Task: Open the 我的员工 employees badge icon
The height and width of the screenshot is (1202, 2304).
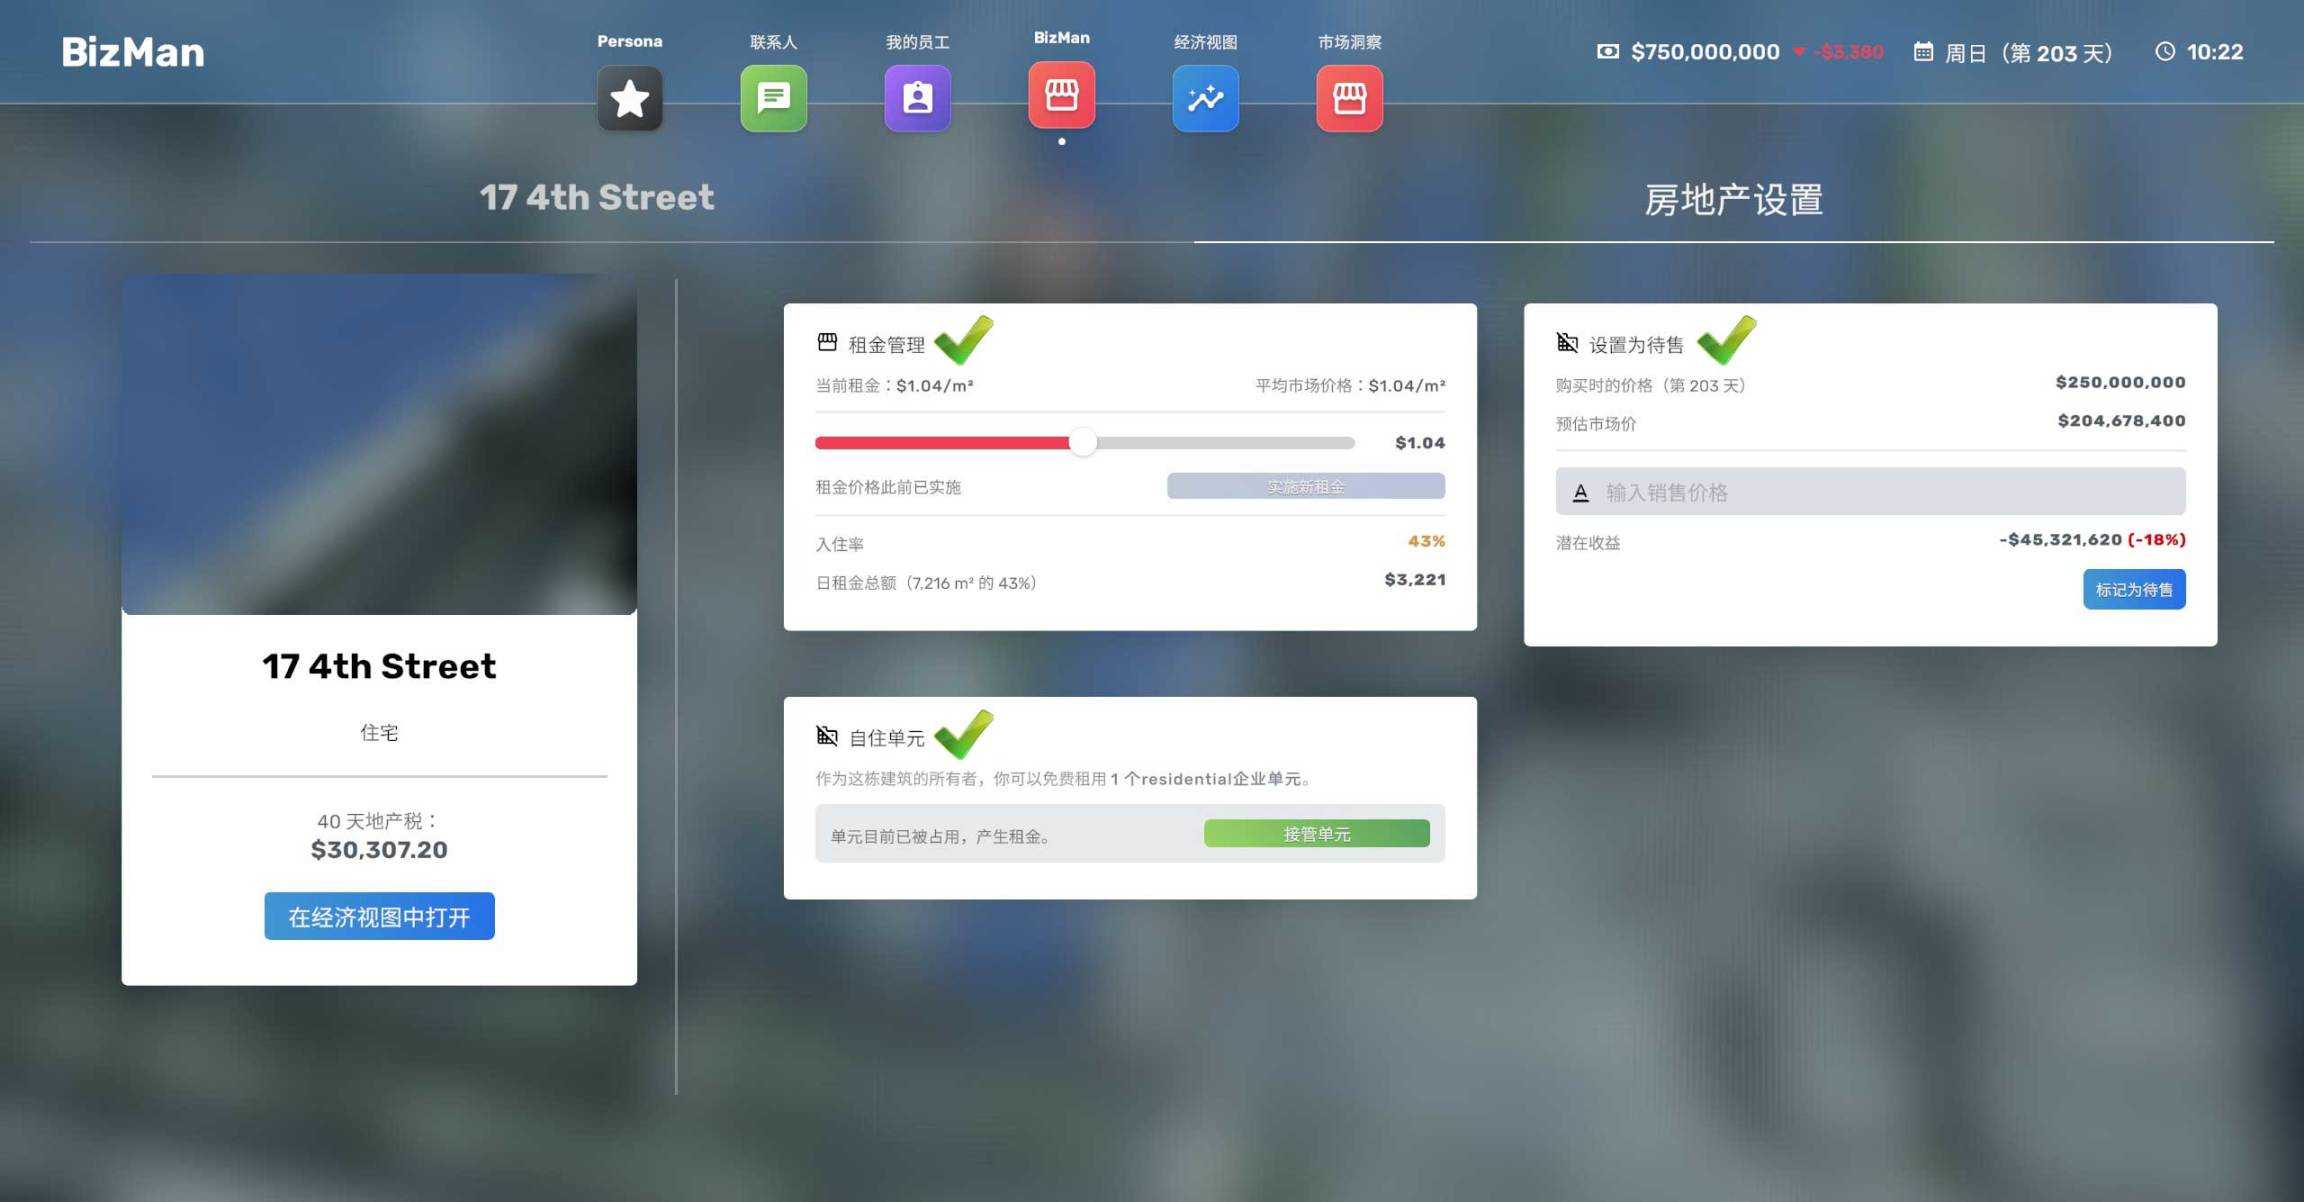Action: click(917, 98)
